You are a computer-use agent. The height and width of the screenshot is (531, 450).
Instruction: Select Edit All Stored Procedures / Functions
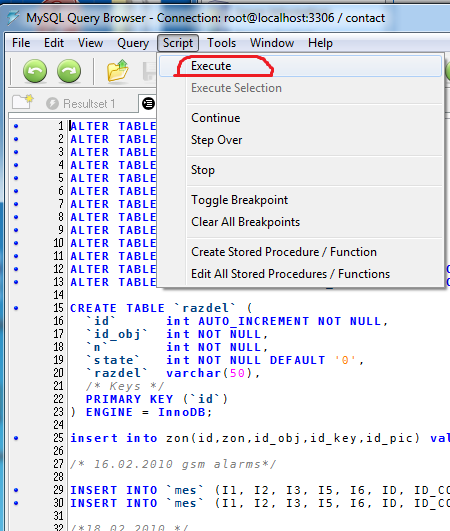pyautogui.click(x=300, y=274)
